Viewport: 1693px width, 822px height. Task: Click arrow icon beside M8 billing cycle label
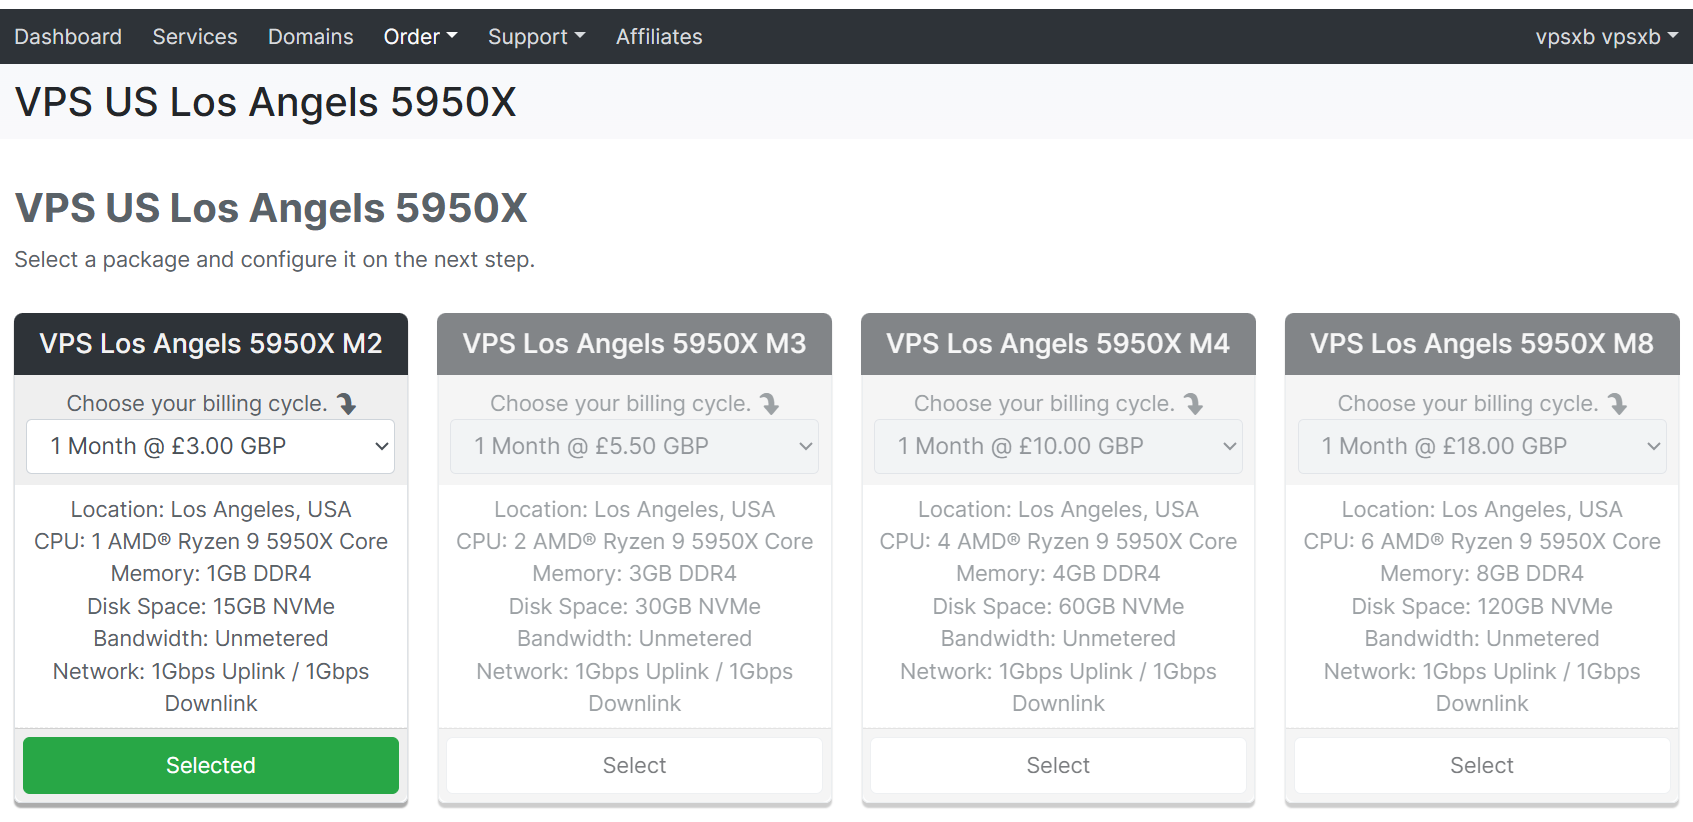[1617, 404]
